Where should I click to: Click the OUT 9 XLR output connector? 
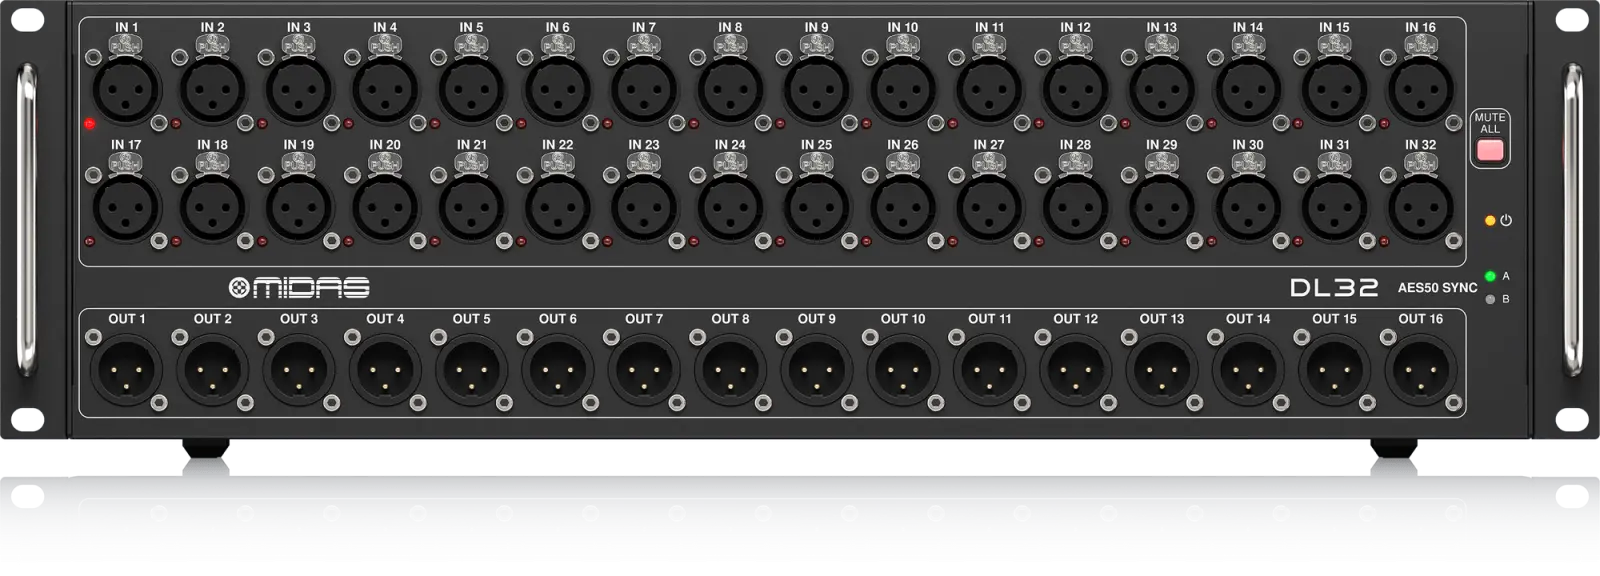coord(816,370)
